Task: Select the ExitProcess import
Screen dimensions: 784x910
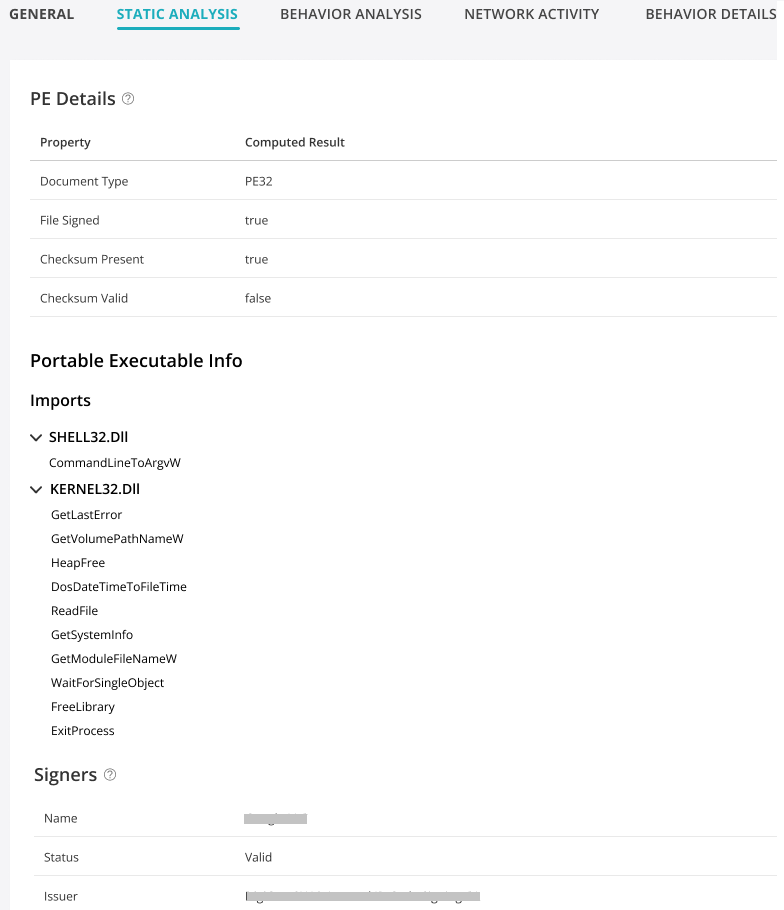Action: coord(82,731)
